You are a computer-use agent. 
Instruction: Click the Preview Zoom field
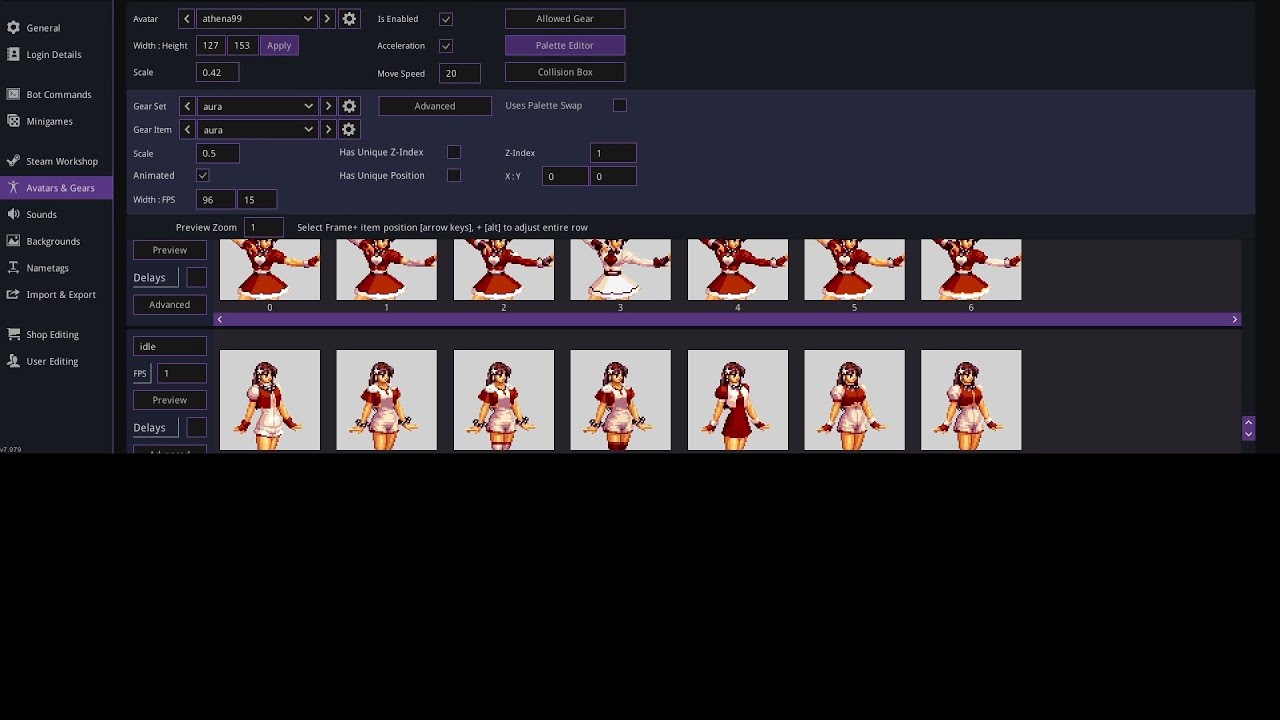[x=264, y=227]
